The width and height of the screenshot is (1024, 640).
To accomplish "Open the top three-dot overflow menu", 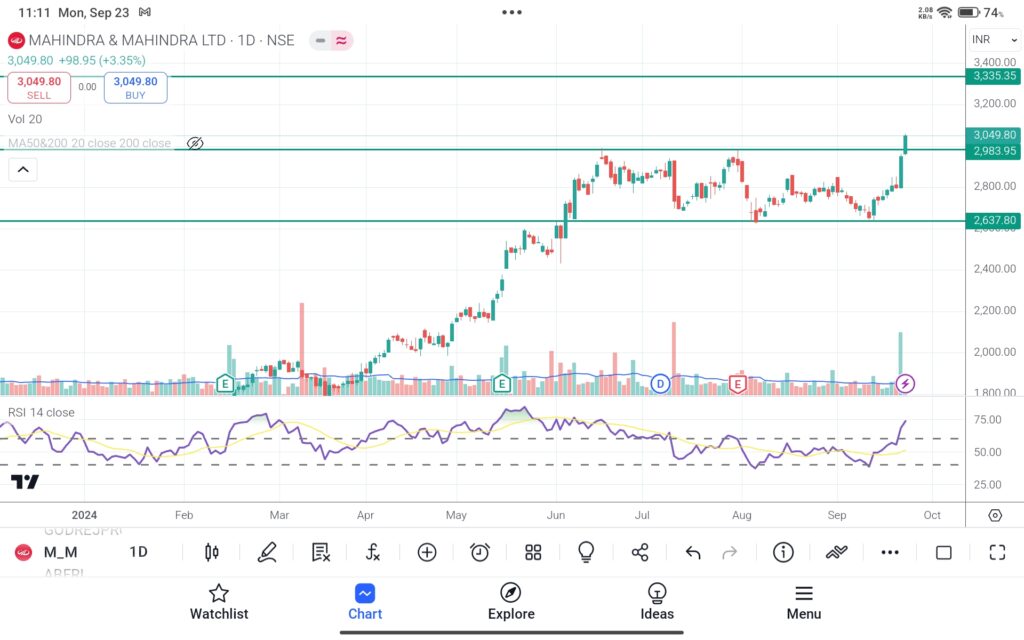I will pos(512,12).
